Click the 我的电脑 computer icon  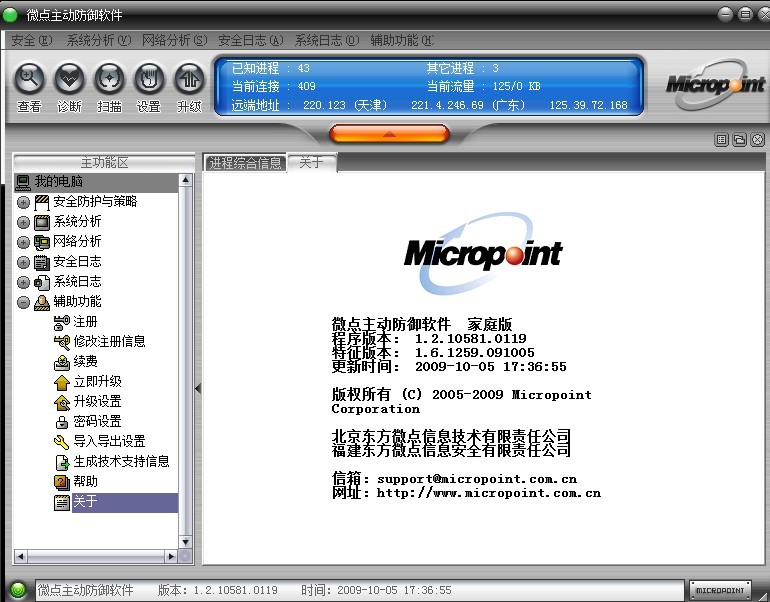point(23,182)
